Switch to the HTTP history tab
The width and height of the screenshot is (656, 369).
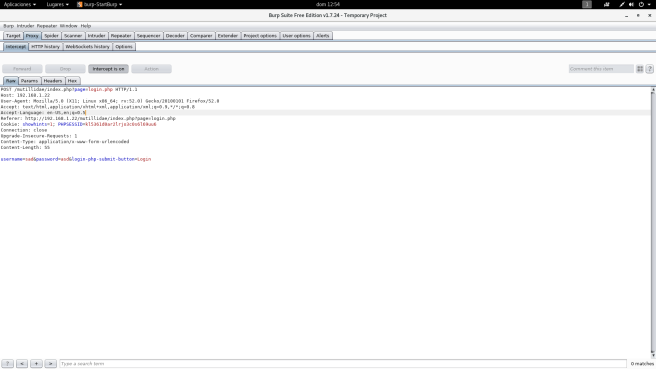coord(46,46)
